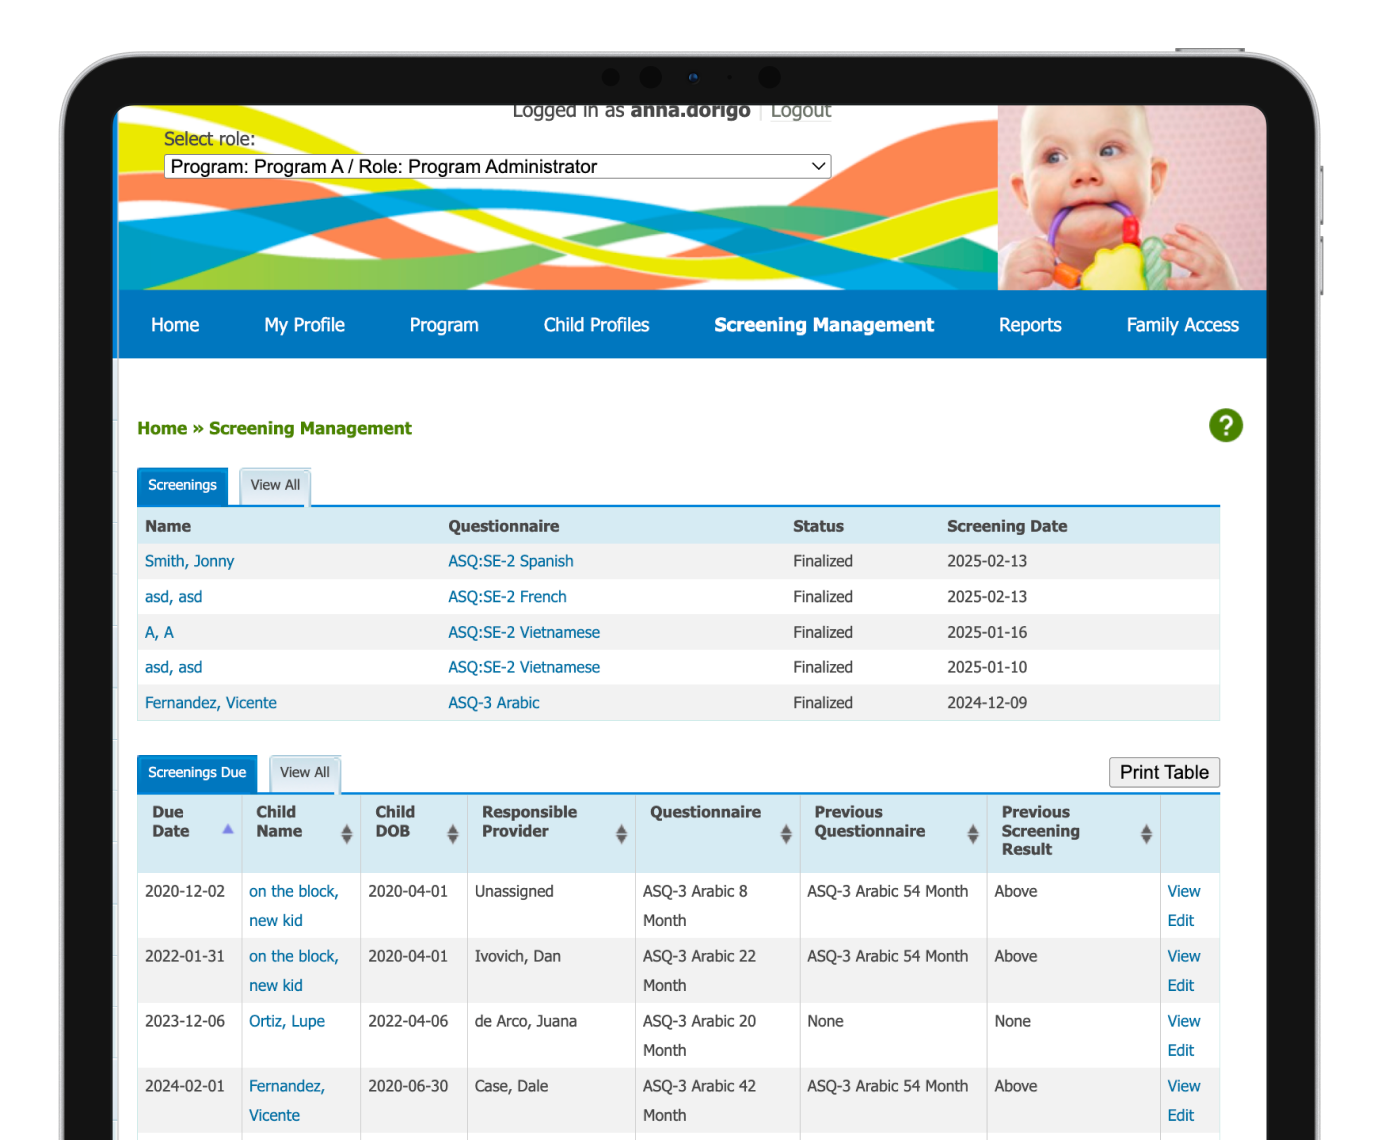Sort the Child DOB column

pyautogui.click(x=453, y=833)
